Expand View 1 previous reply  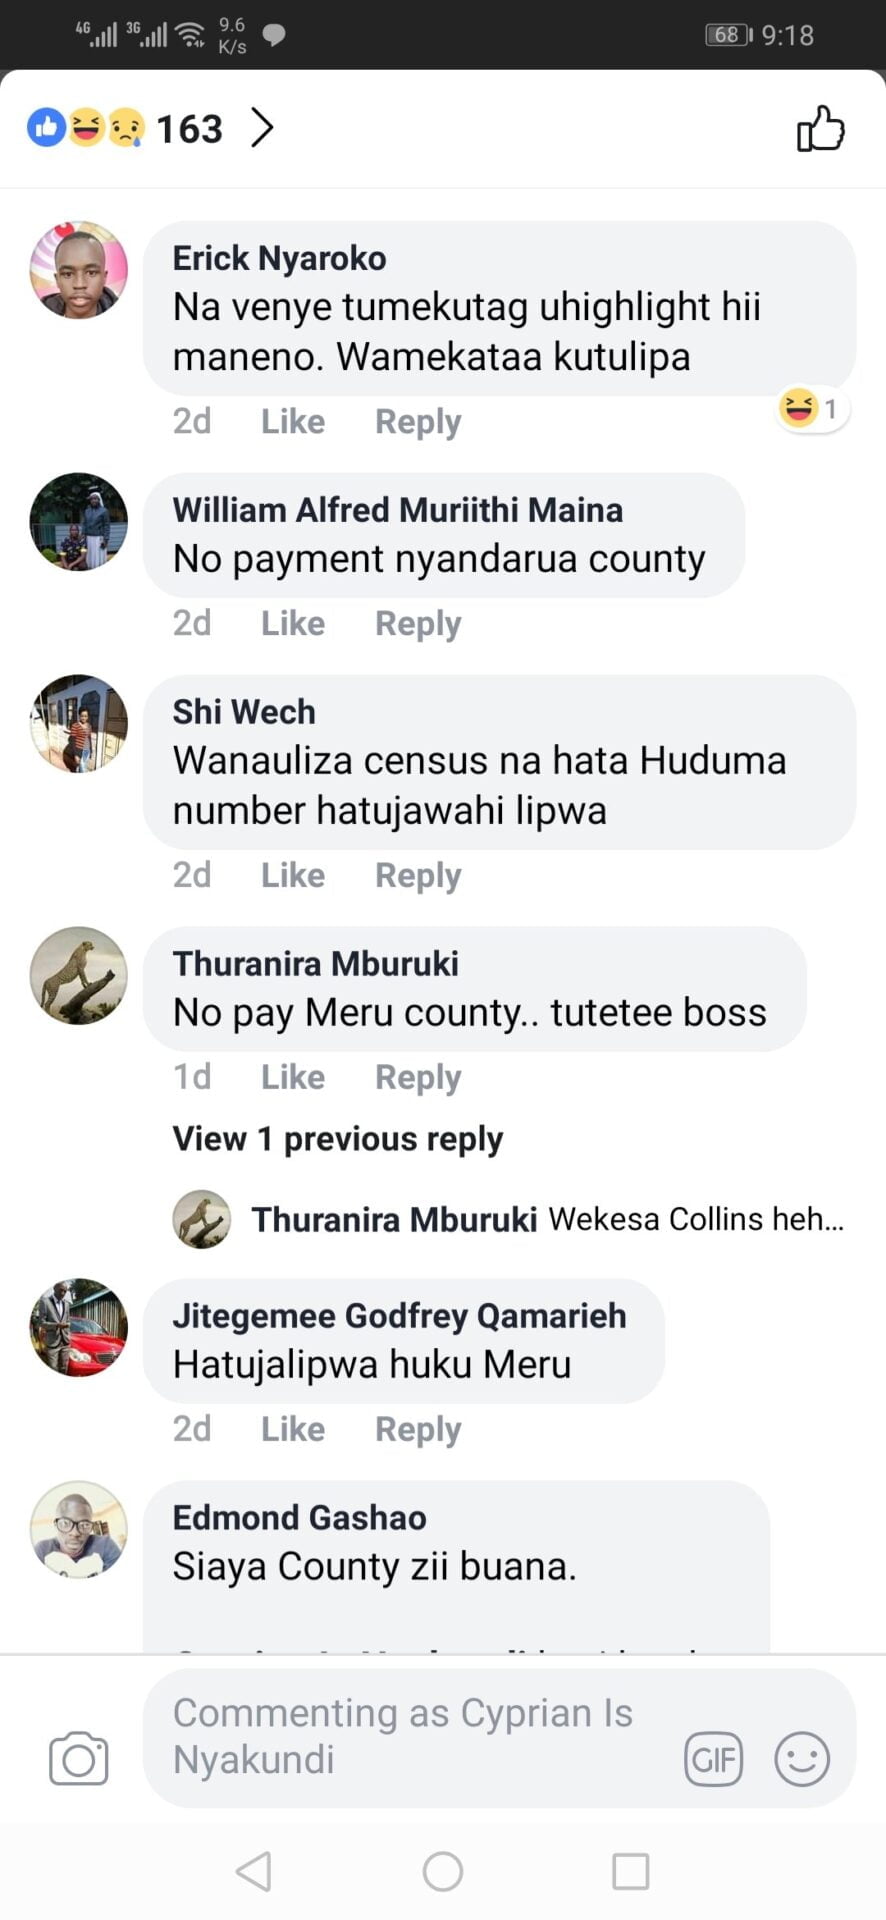pos(338,1139)
